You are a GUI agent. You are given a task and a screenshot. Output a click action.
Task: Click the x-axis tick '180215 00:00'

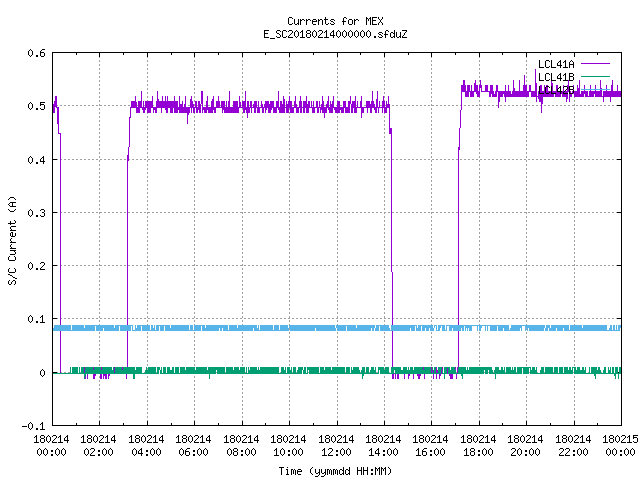620,446
